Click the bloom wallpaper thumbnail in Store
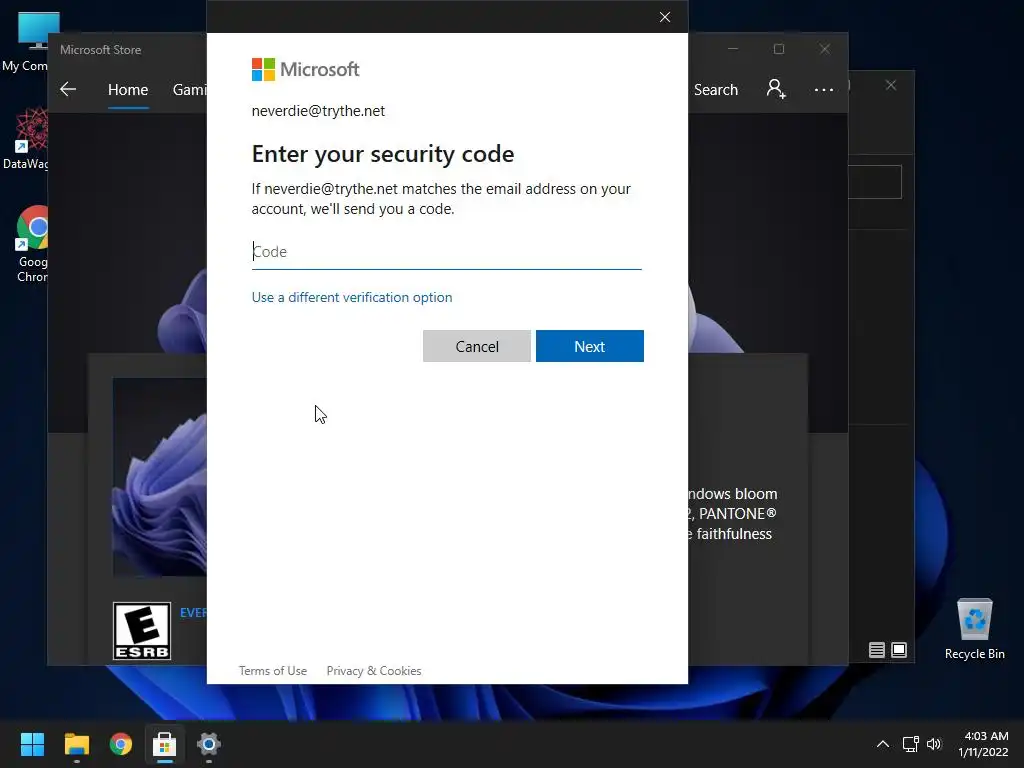The height and width of the screenshot is (768, 1024). pyautogui.click(x=159, y=477)
